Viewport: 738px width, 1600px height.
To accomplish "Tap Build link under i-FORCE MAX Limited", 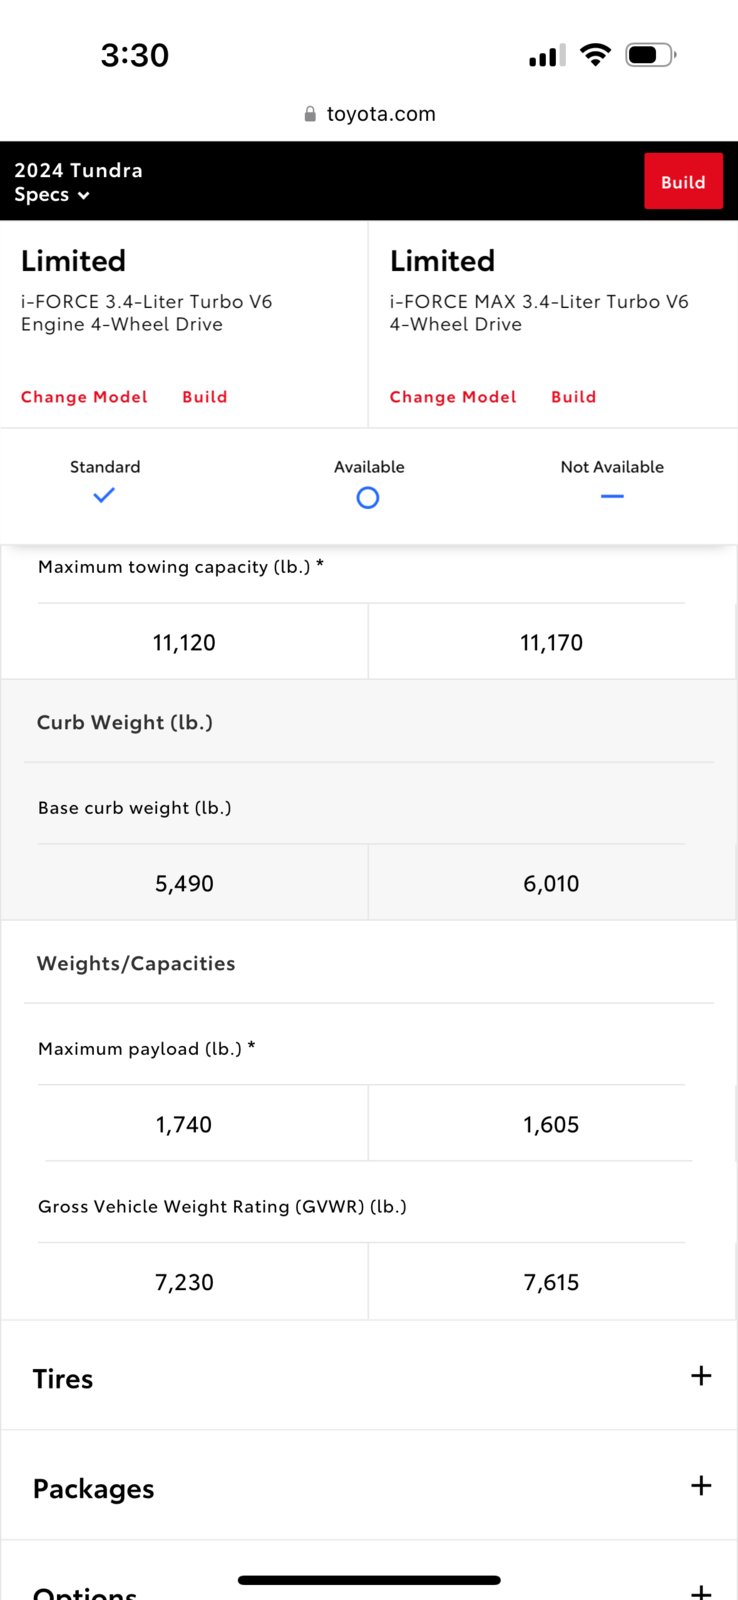I will (x=574, y=397).
